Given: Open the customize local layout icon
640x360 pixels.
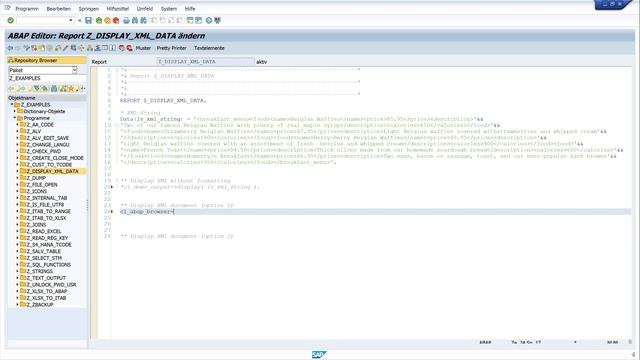Looking at the screenshot, I should coord(218,20).
